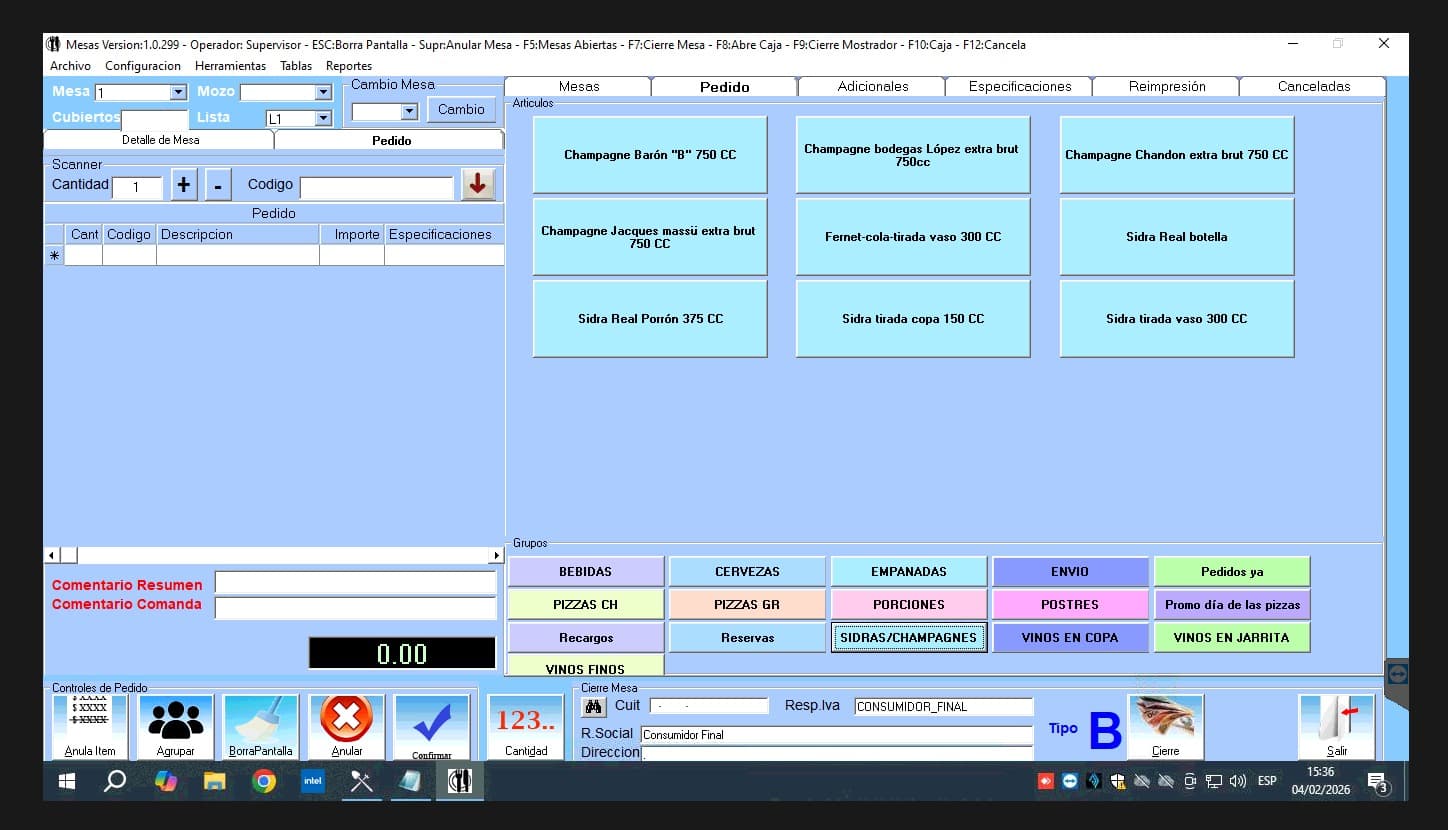Viewport: 1448px width, 830px height.
Task: Click the BorraPantalla broom icon
Action: point(260,727)
